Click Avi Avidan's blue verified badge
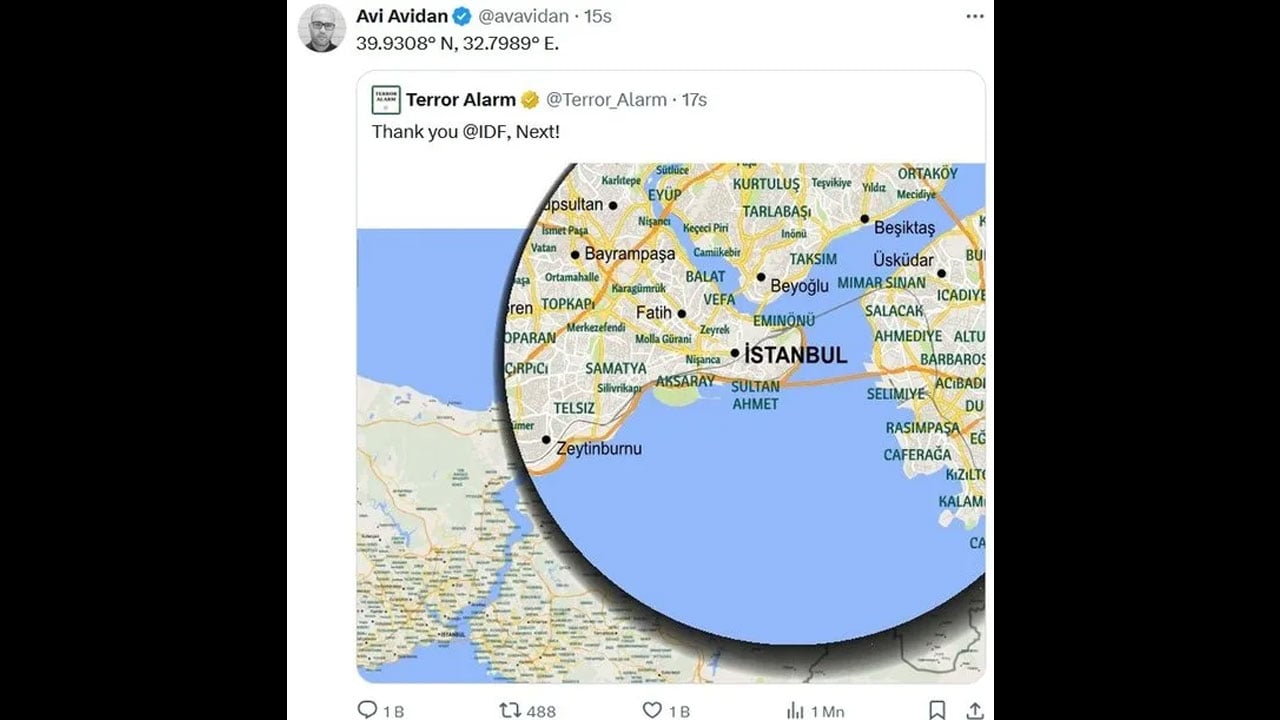Viewport: 1280px width, 720px height. point(460,16)
